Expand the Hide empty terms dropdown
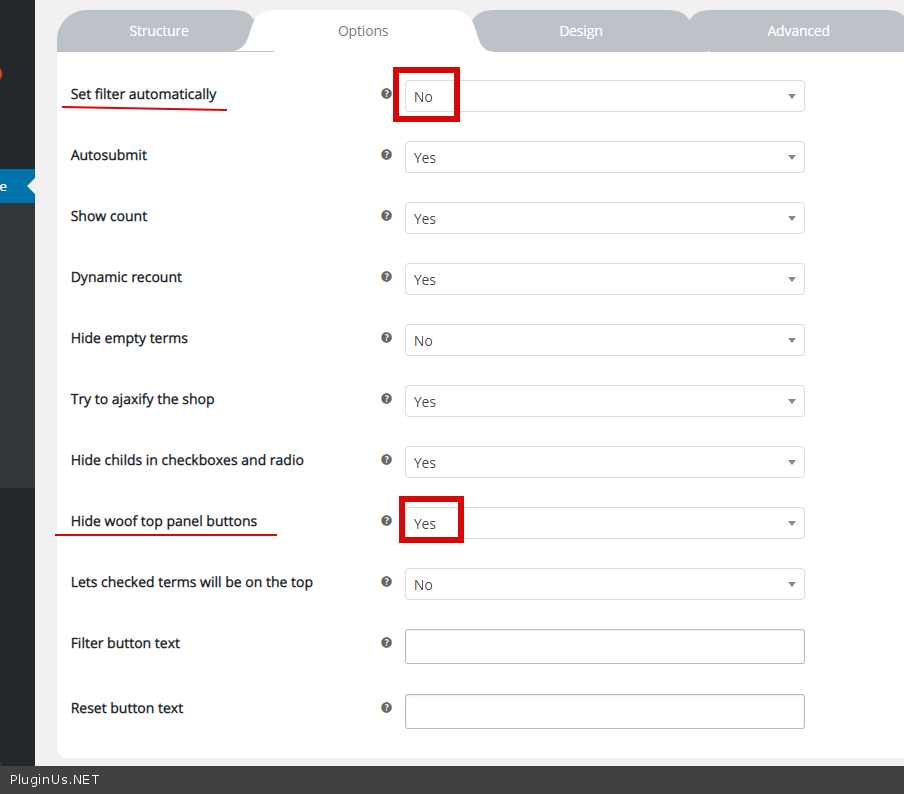 click(604, 340)
